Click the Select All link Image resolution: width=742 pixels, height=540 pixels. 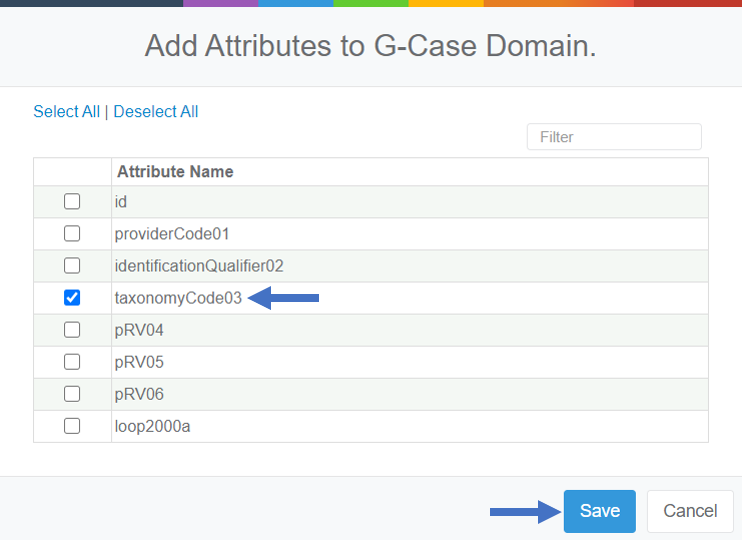[67, 112]
